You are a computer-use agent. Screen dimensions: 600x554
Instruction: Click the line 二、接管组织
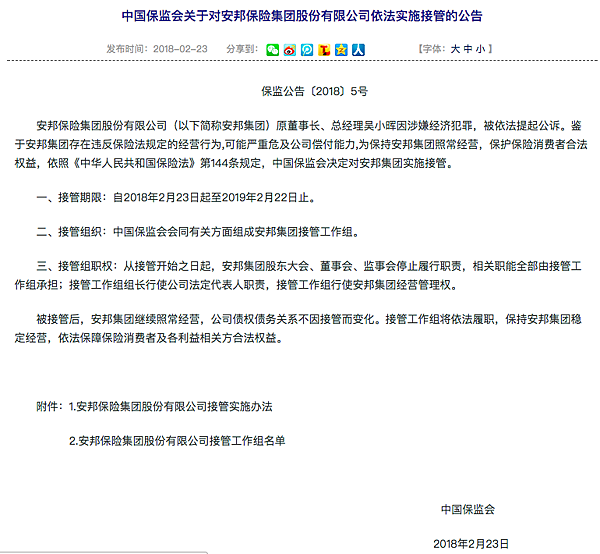[198, 232]
